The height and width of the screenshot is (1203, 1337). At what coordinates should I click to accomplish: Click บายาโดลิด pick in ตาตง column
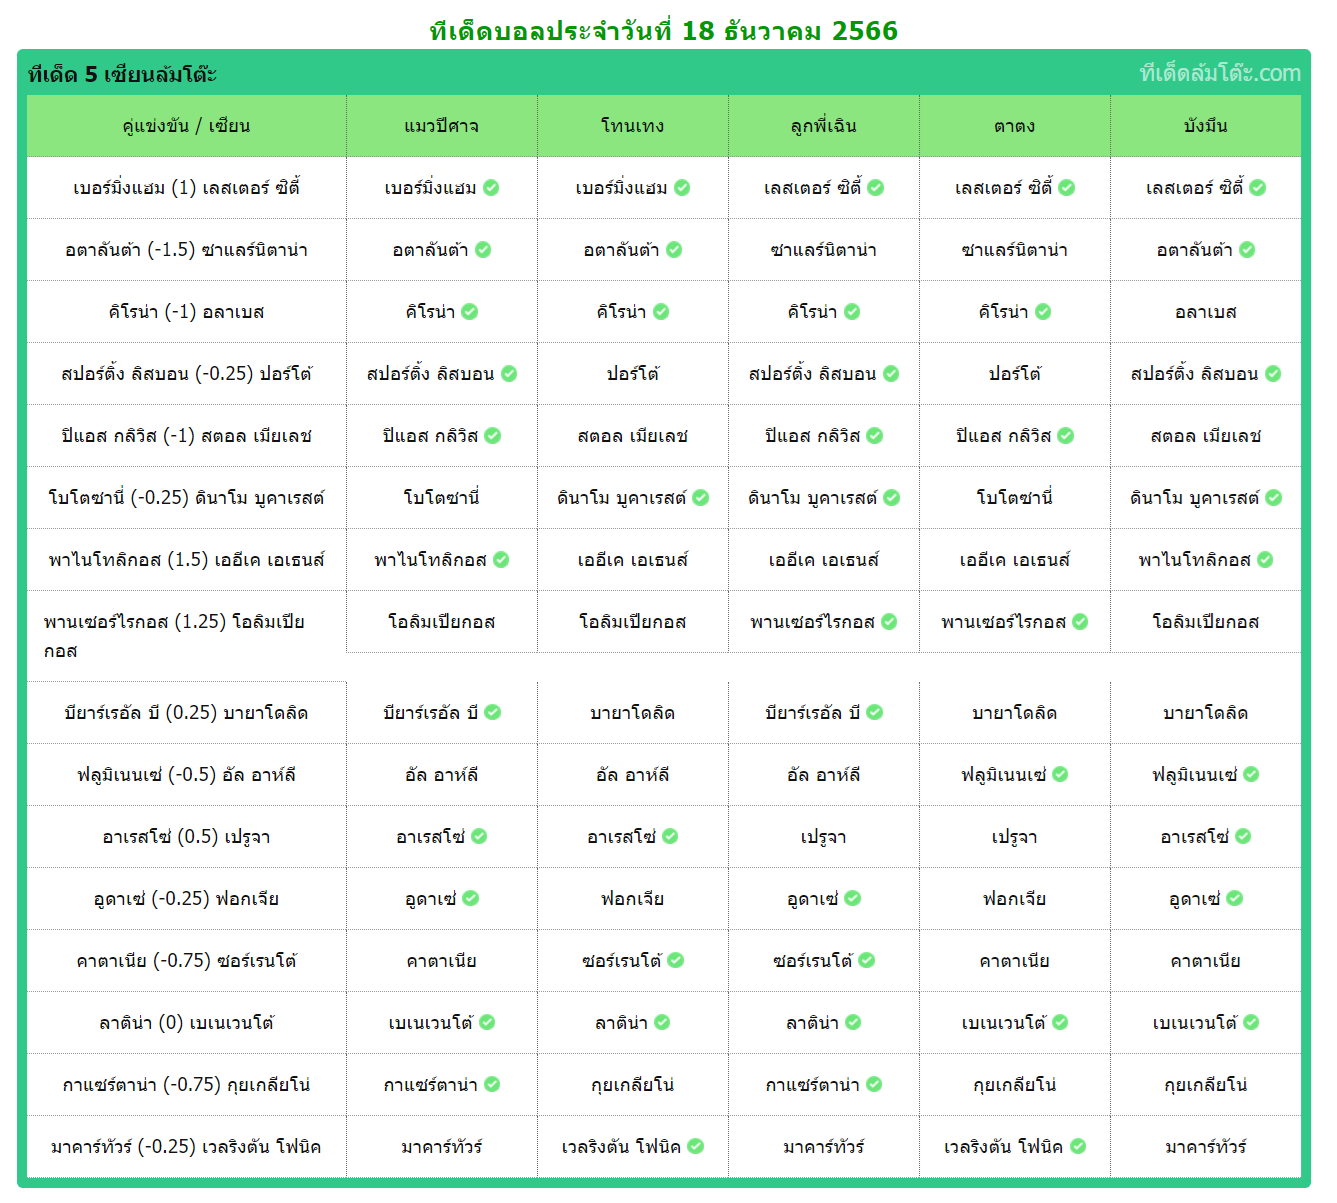1015,713
